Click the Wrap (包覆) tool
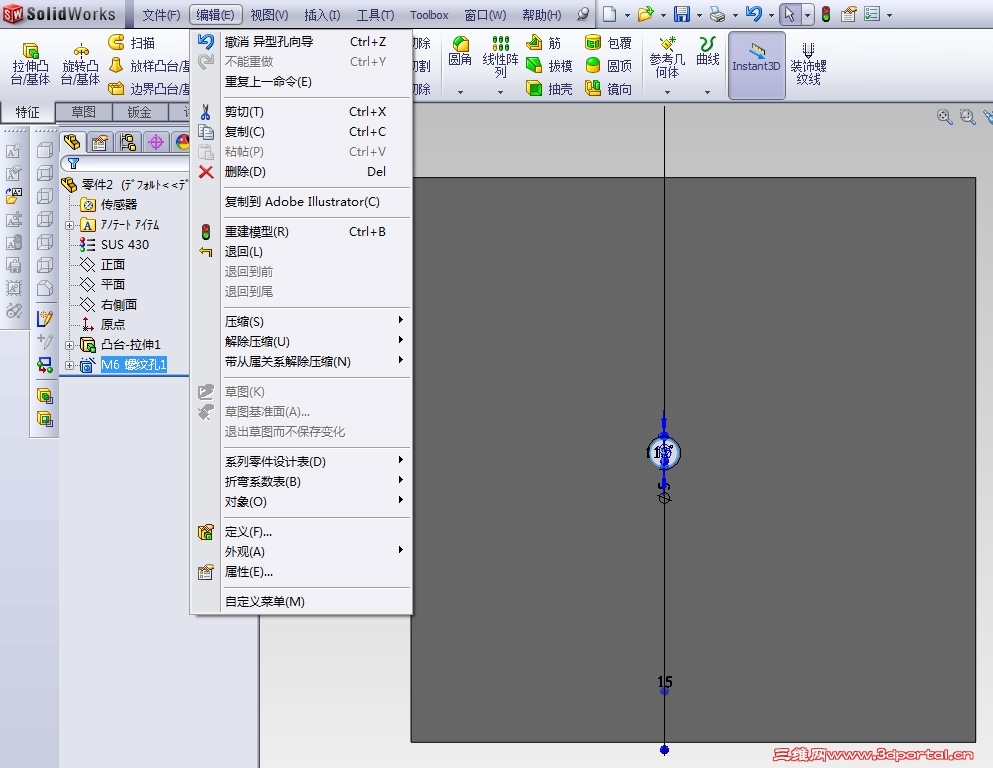Screen dimensions: 993x768 [608, 42]
